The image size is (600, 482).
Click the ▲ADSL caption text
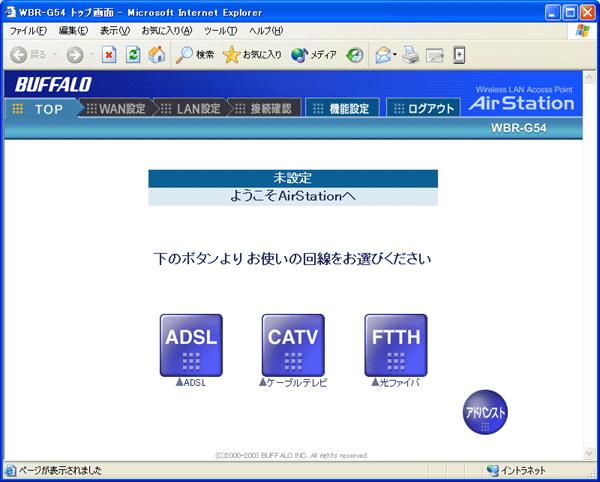coord(191,383)
